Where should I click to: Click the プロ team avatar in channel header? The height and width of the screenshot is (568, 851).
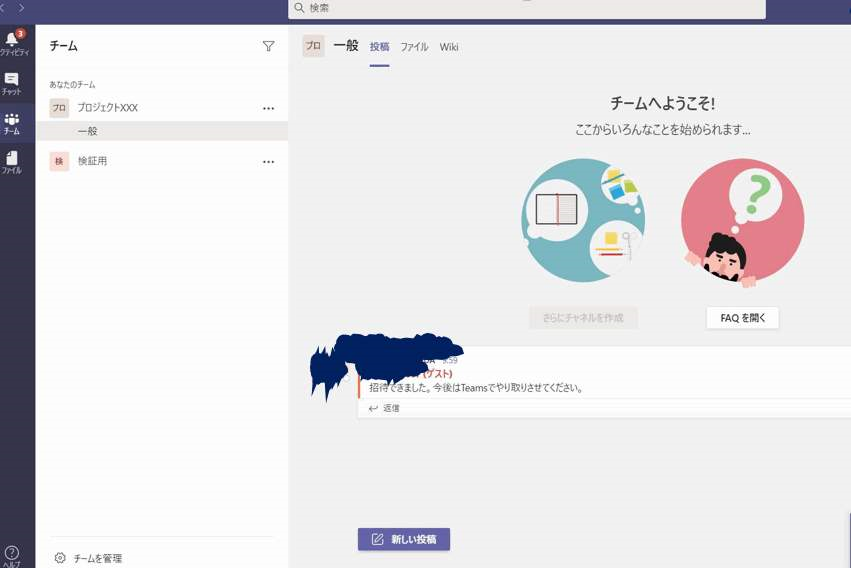pyautogui.click(x=313, y=46)
